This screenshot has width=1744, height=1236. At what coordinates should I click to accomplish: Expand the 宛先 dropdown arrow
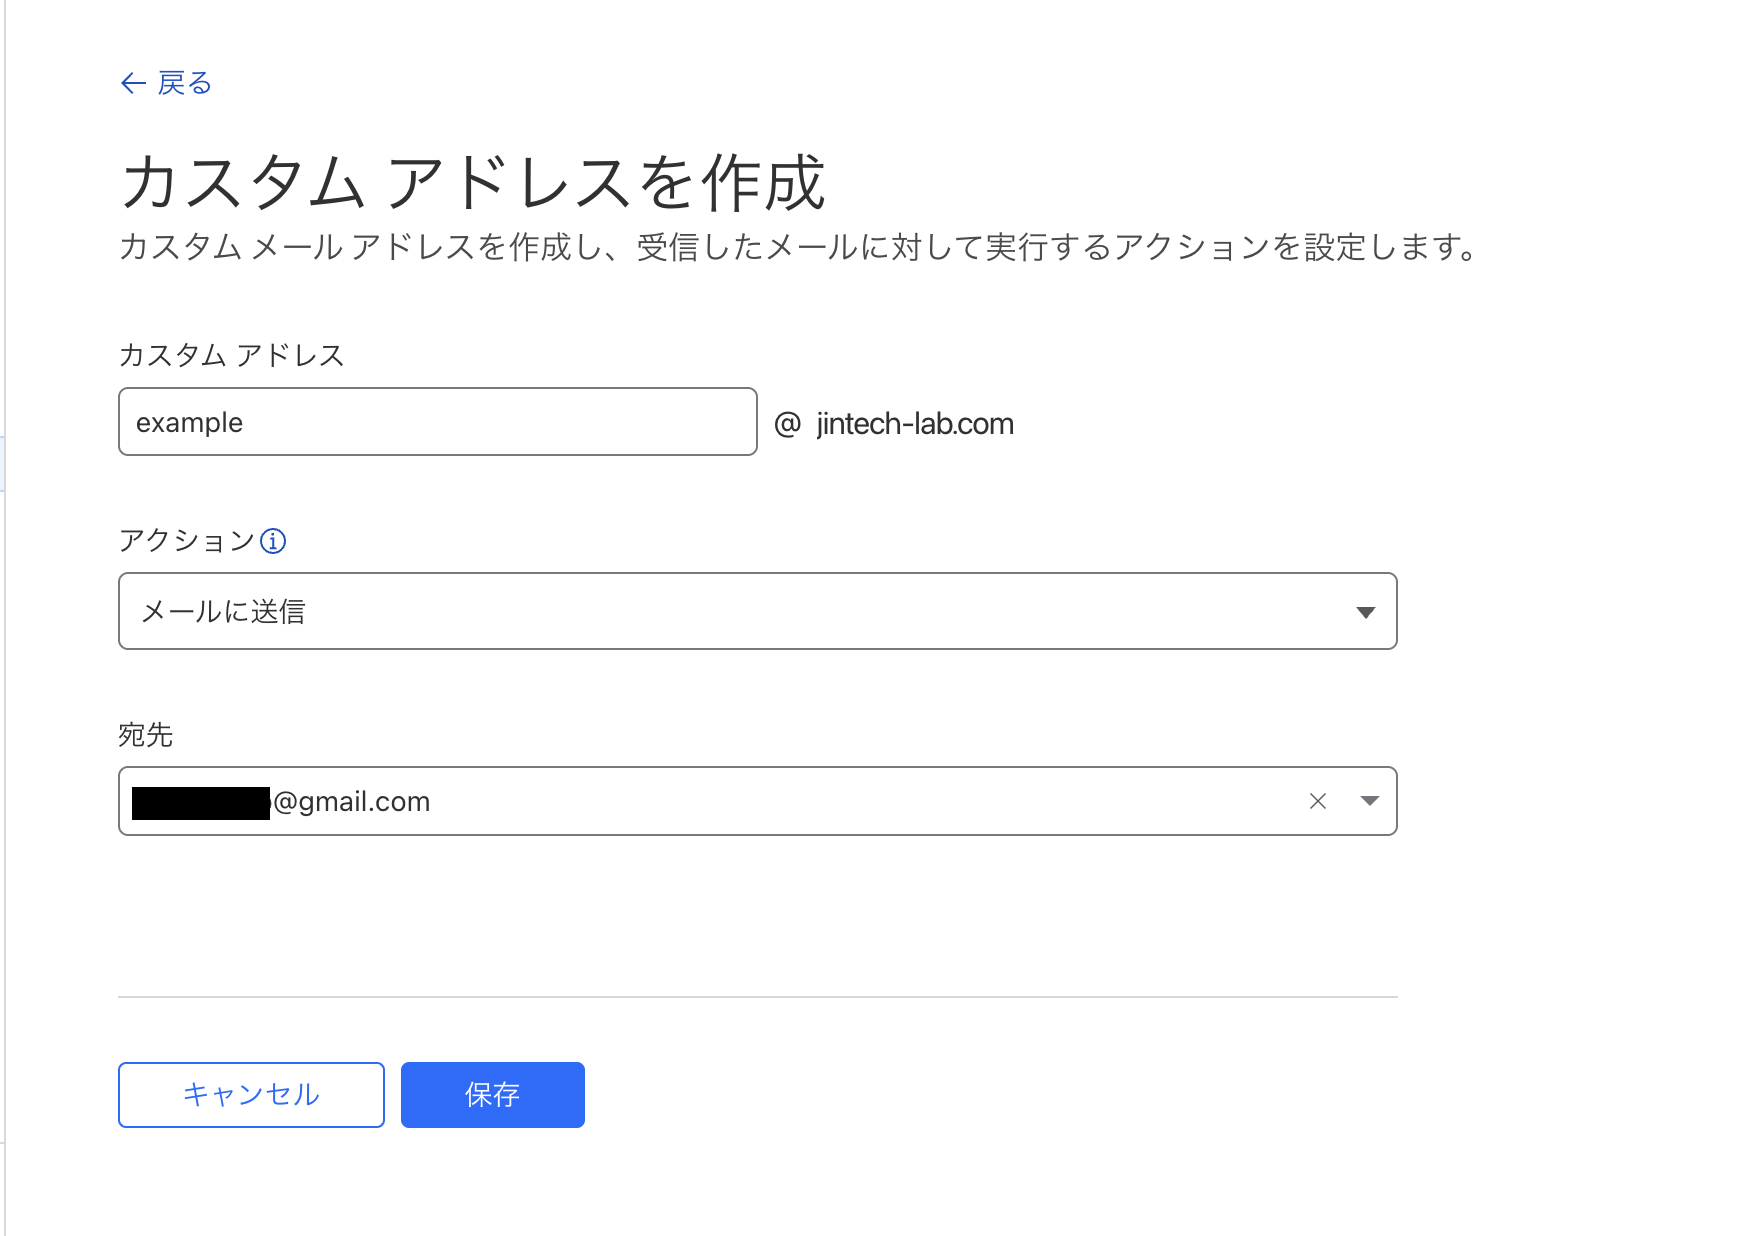1369,801
